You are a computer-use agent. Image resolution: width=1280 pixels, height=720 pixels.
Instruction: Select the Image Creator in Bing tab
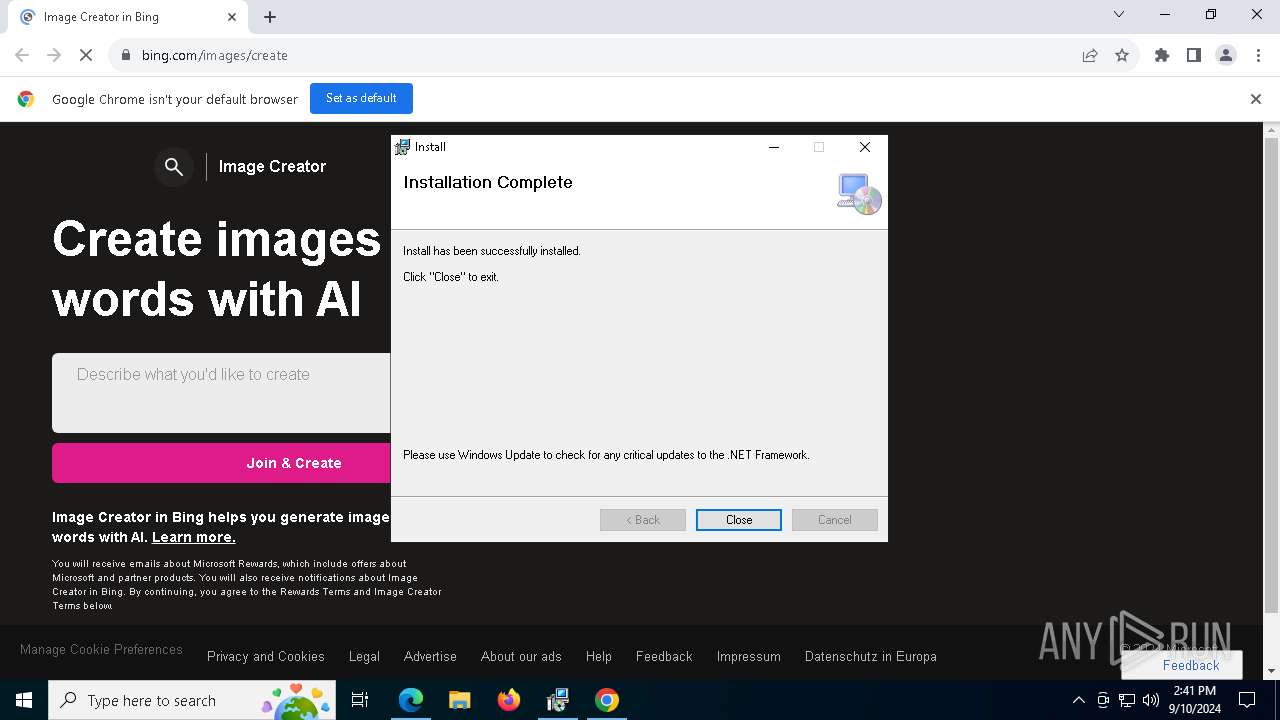click(x=127, y=17)
